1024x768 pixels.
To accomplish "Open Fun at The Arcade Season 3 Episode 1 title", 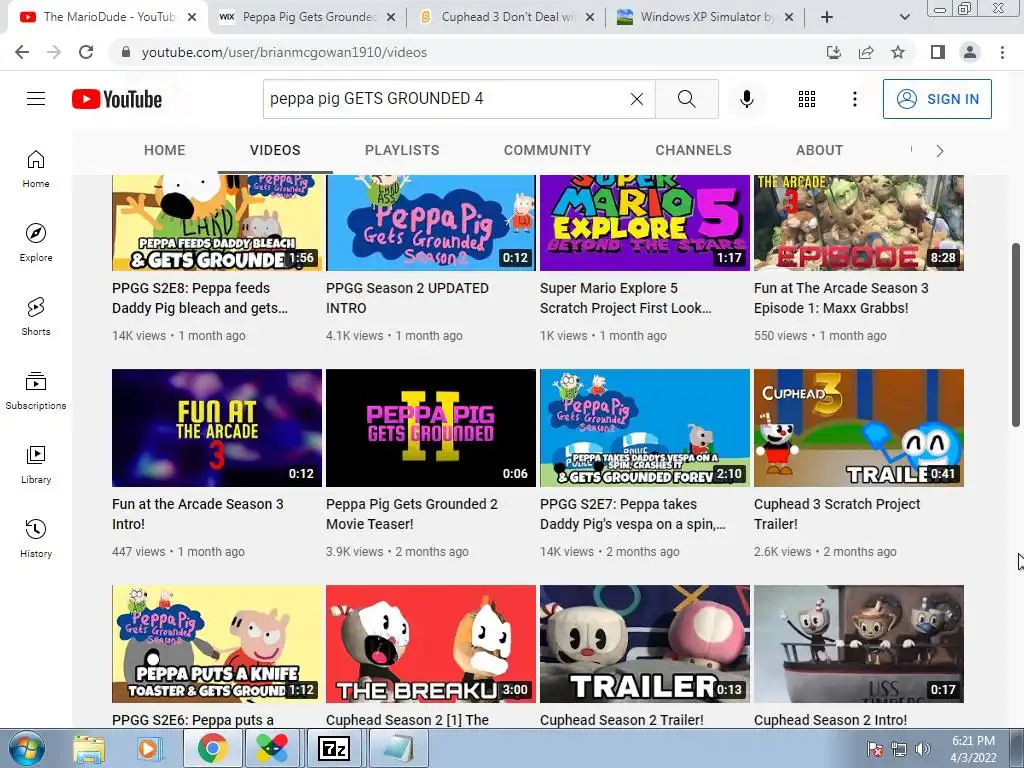I will (x=841, y=298).
